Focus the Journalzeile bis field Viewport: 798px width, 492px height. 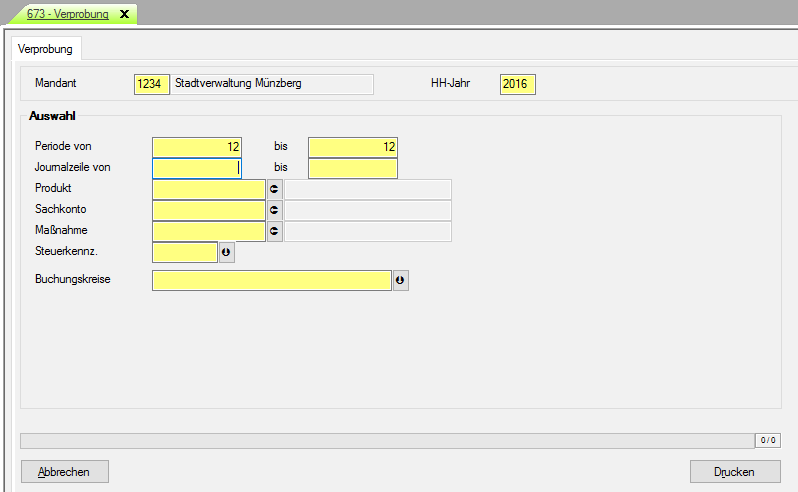(x=353, y=168)
